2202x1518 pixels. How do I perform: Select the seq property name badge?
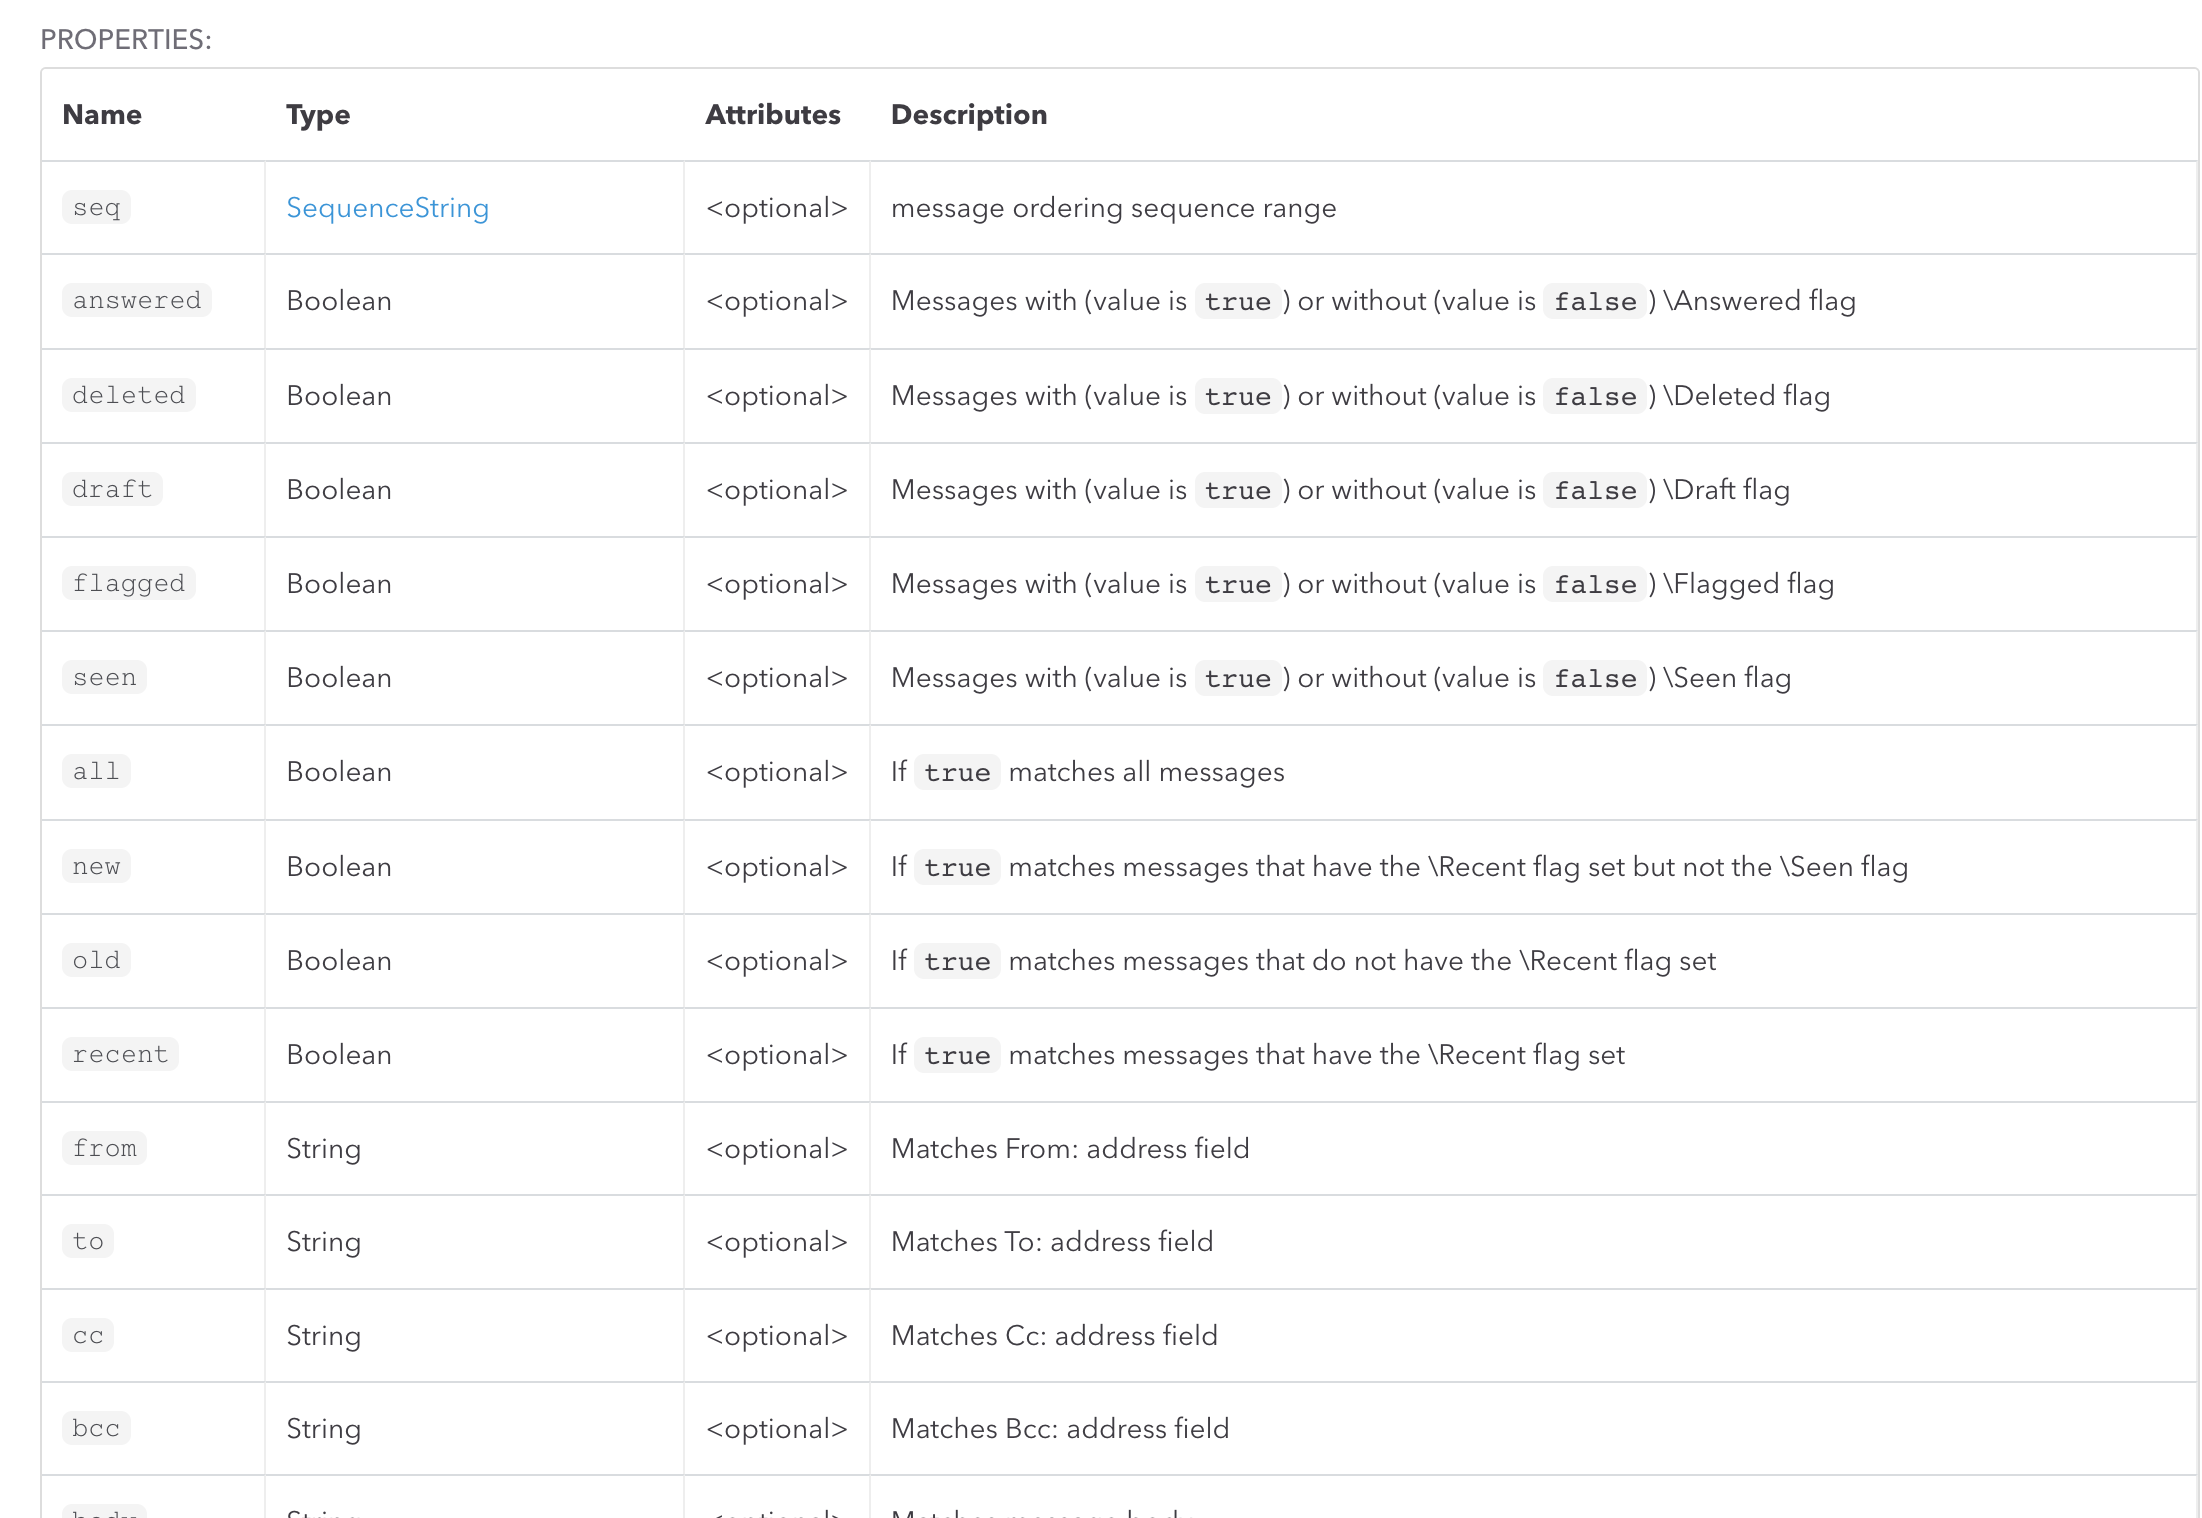coord(96,207)
